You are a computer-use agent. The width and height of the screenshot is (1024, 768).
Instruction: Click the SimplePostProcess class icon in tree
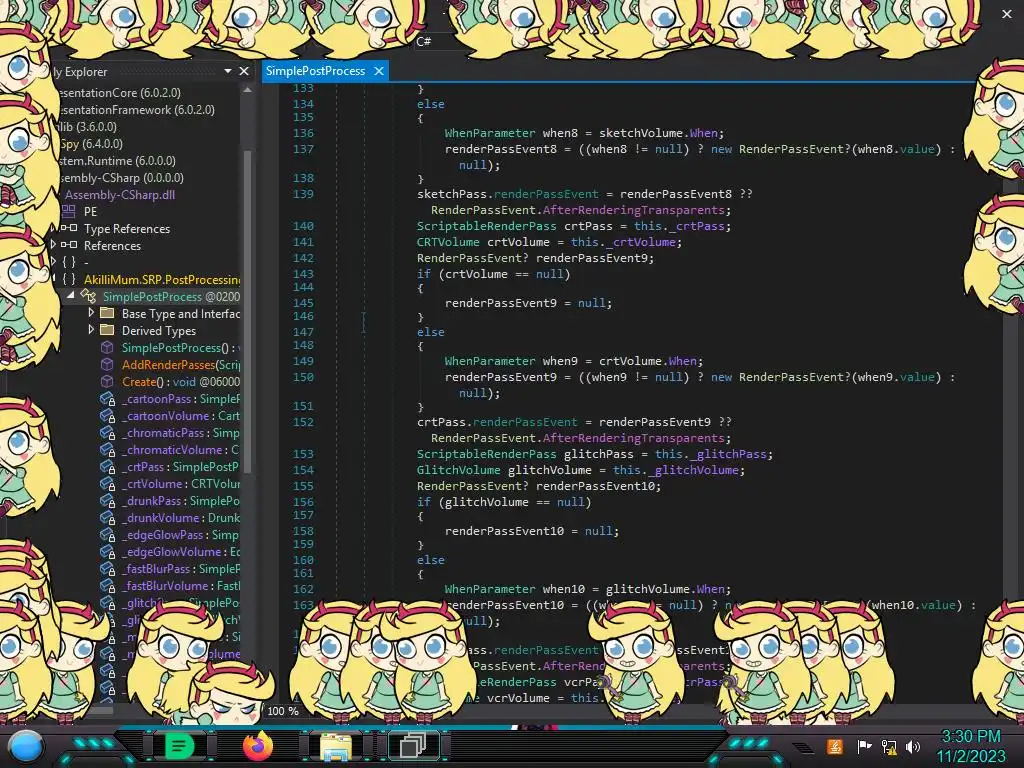pyautogui.click(x=88, y=296)
